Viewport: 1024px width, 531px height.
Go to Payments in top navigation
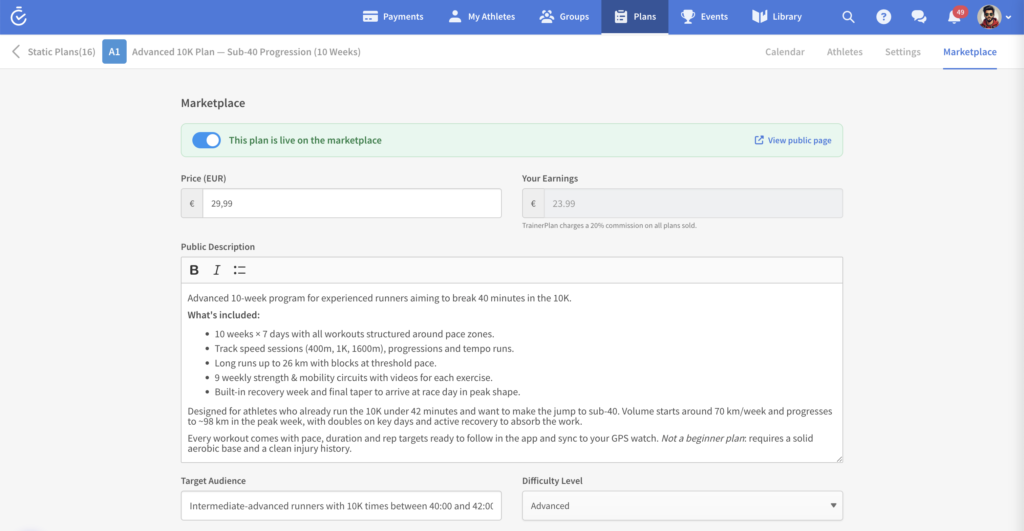coord(393,17)
